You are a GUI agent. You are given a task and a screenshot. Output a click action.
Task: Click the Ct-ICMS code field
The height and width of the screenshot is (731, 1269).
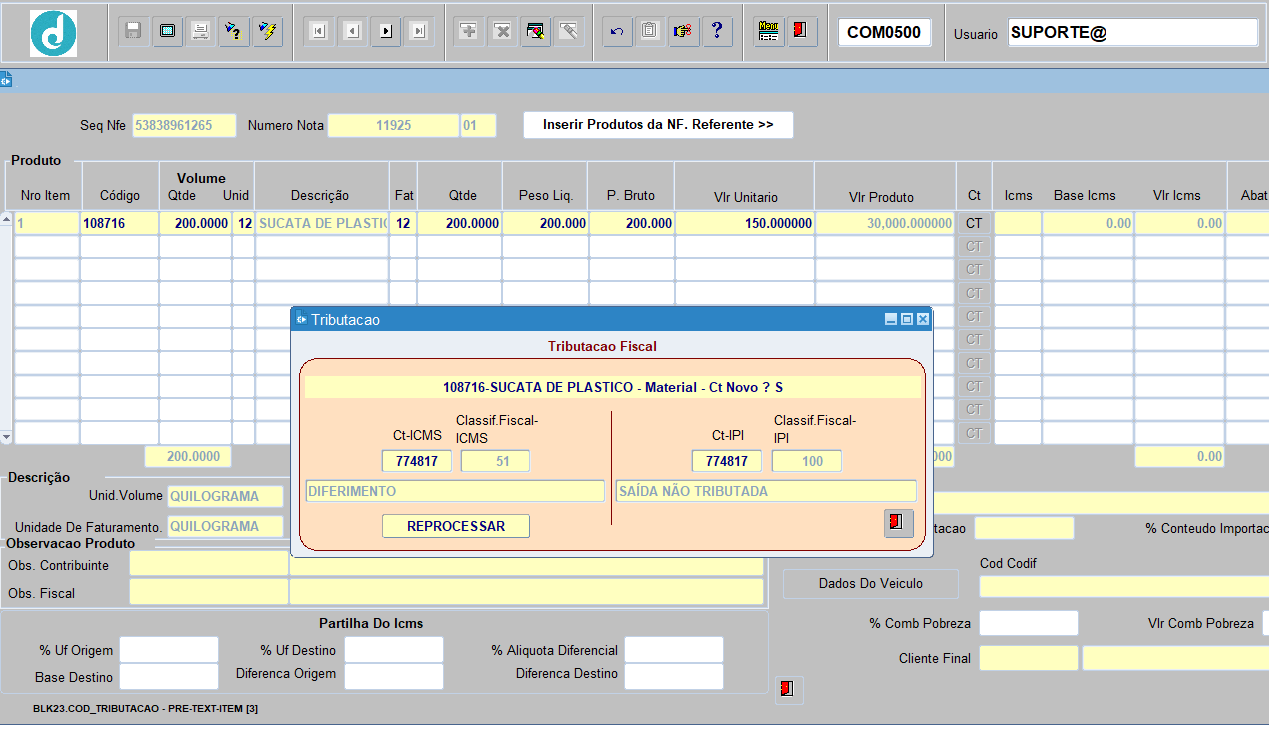coord(416,461)
